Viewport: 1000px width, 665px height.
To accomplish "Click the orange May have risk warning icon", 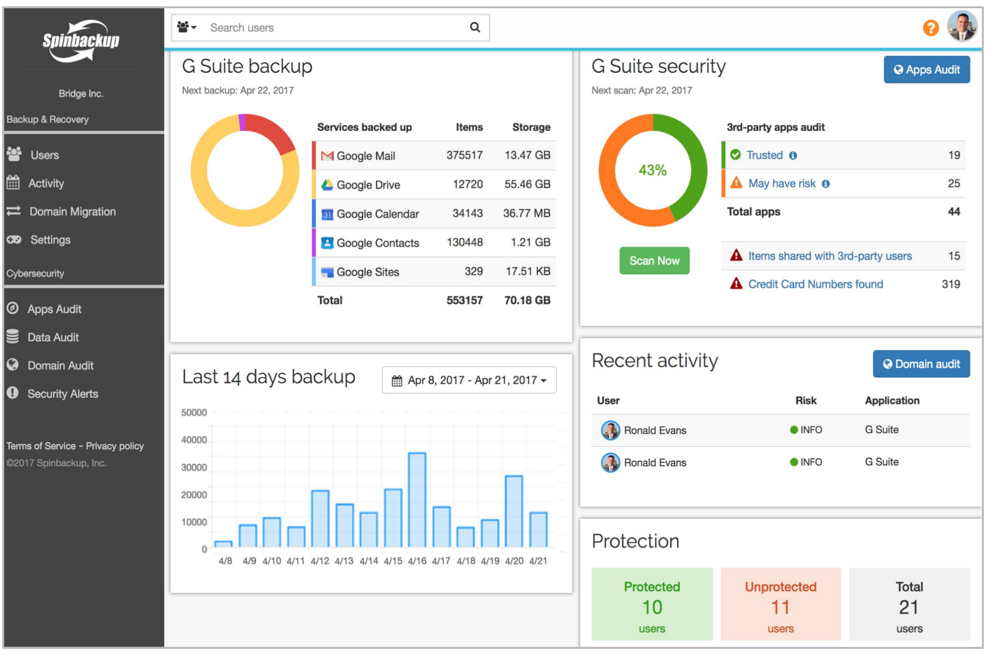I will 736,183.
